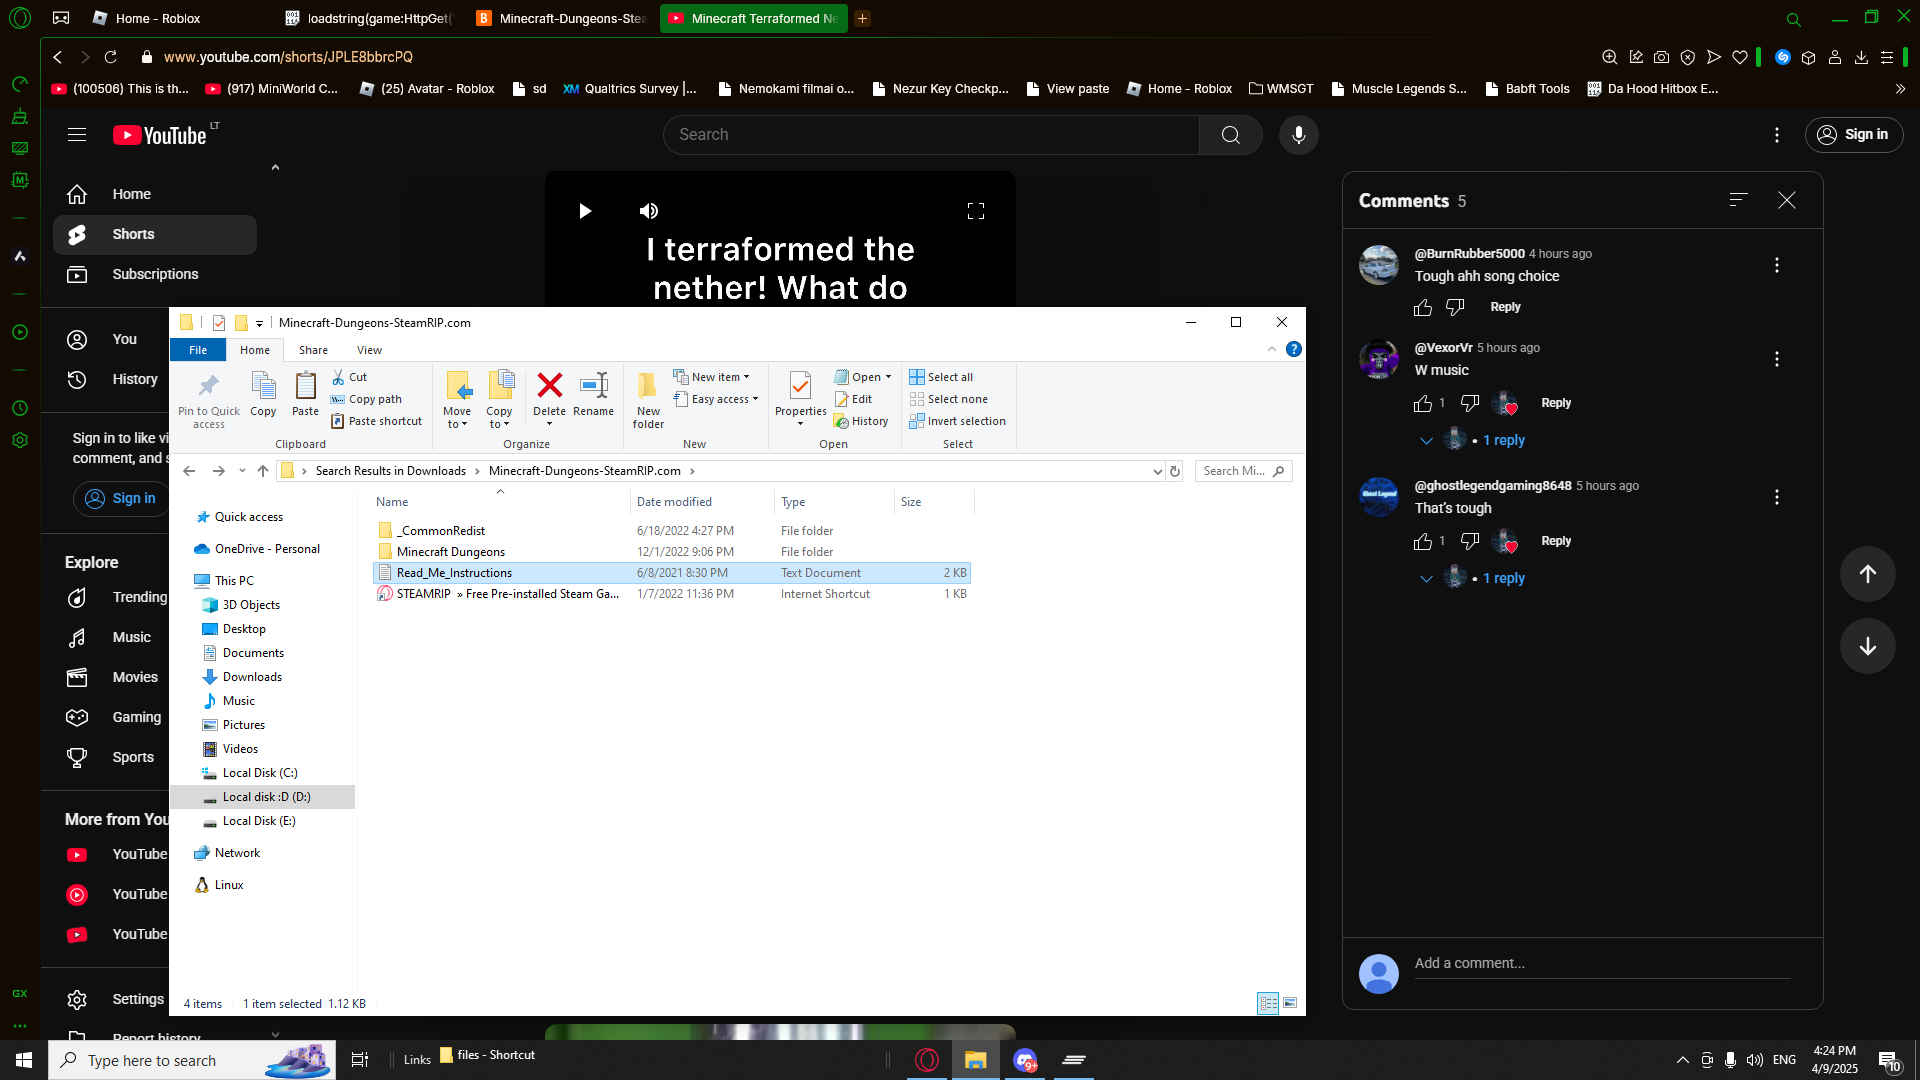Rename the selected file via ribbon
Image resolution: width=1920 pixels, height=1080 pixels.
coord(594,394)
